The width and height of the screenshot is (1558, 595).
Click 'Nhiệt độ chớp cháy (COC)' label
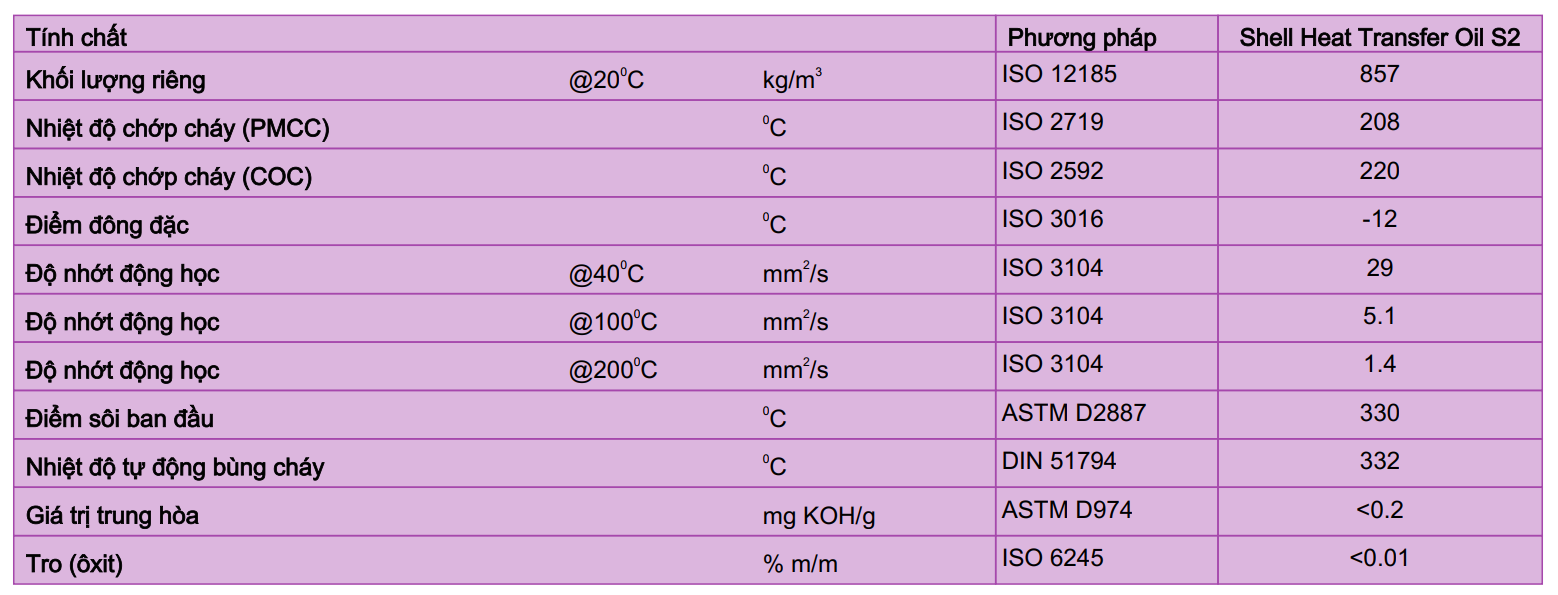[168, 177]
